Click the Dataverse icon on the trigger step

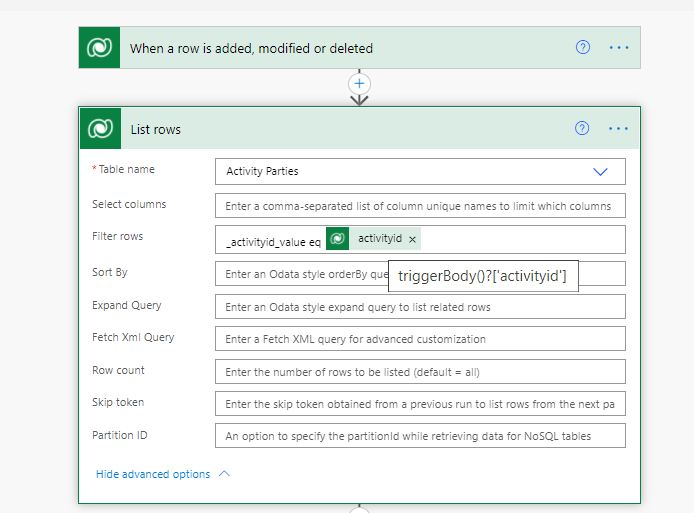100,48
